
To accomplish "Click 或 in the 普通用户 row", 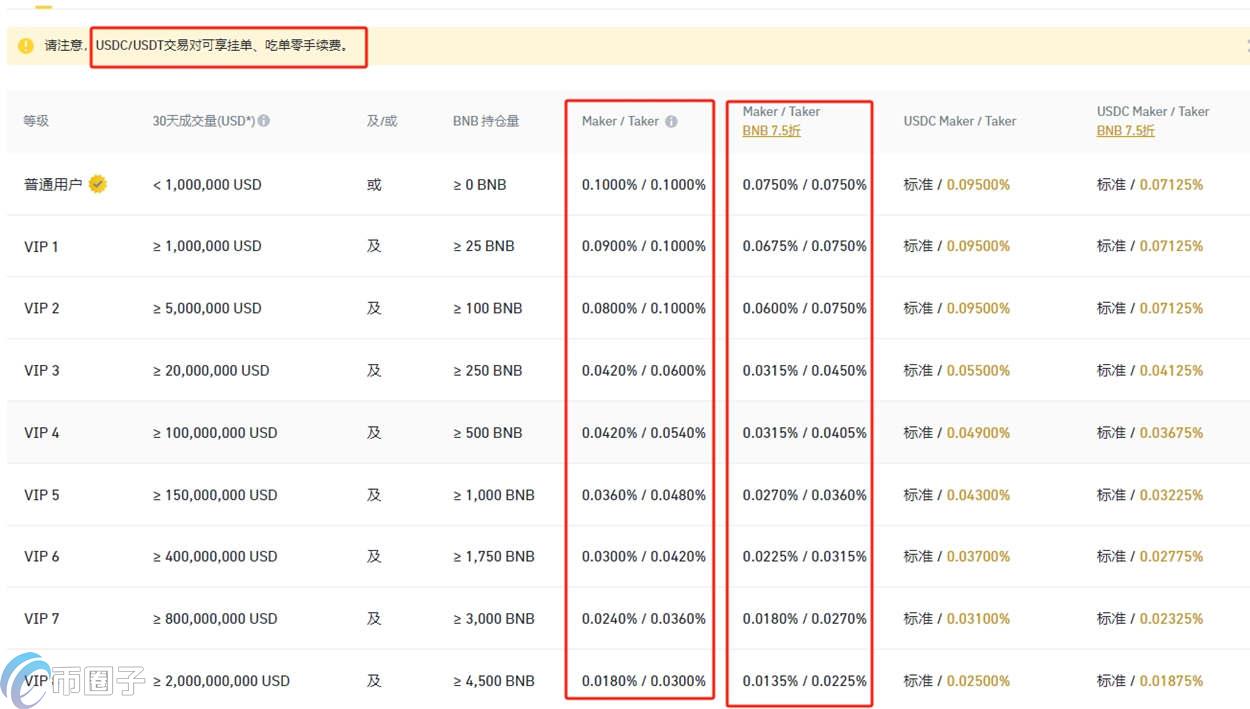I will pos(374,184).
